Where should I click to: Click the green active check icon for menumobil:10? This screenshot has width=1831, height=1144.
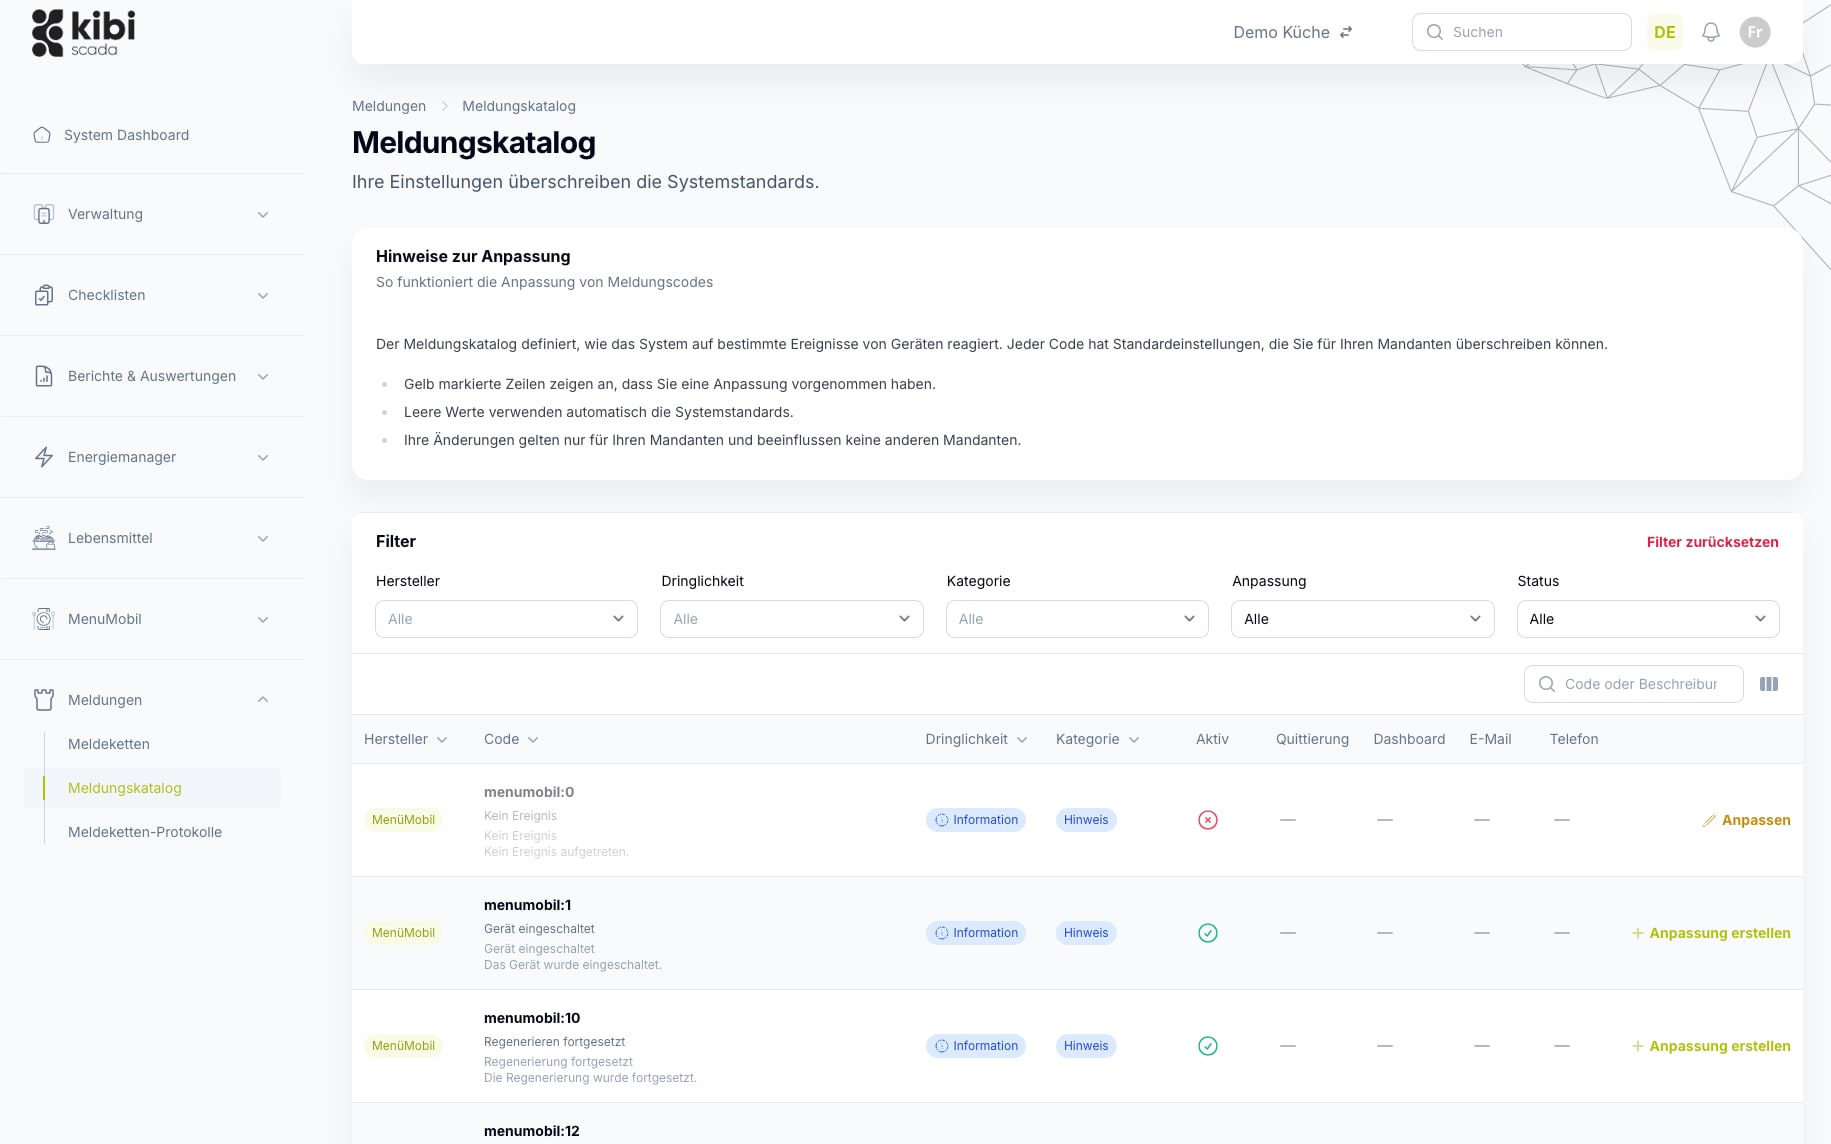[1208, 1046]
